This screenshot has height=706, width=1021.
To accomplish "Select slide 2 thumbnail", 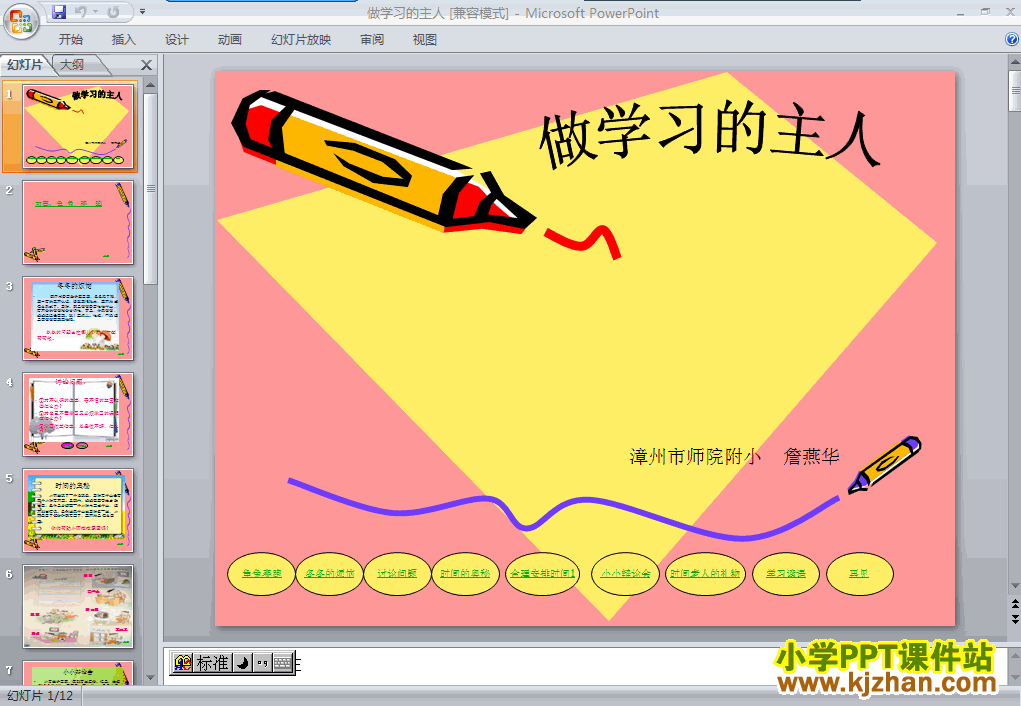I will tap(78, 222).
